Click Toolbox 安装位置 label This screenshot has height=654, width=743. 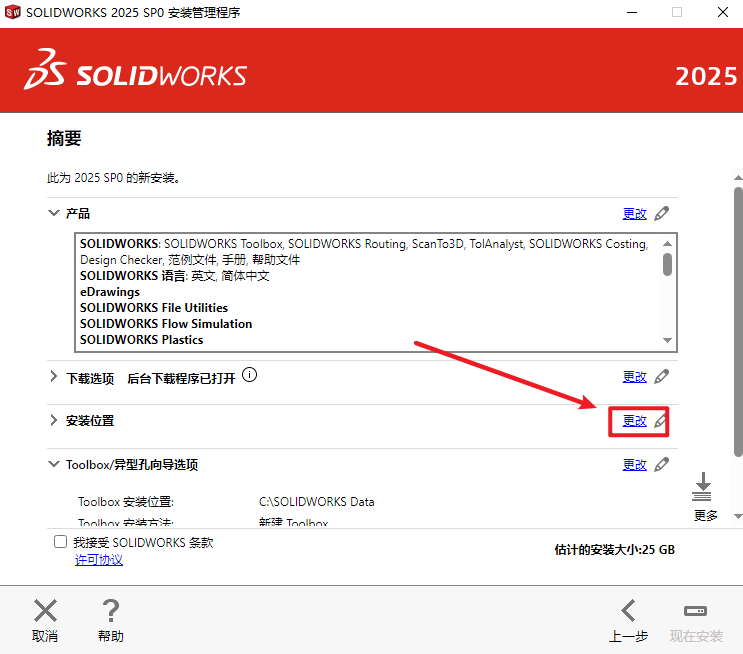(126, 502)
